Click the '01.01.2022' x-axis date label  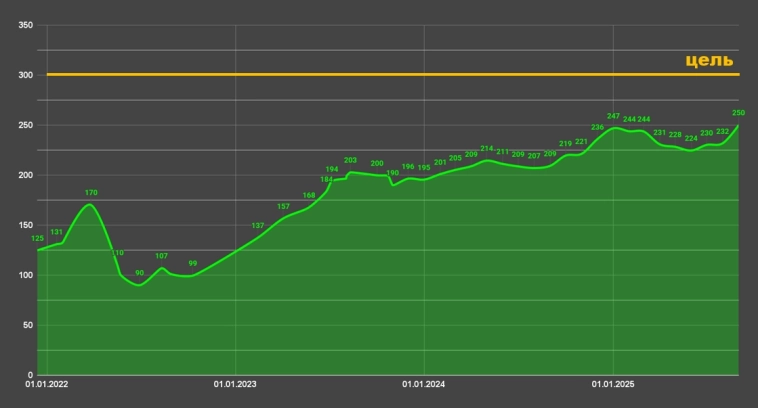click(x=46, y=384)
